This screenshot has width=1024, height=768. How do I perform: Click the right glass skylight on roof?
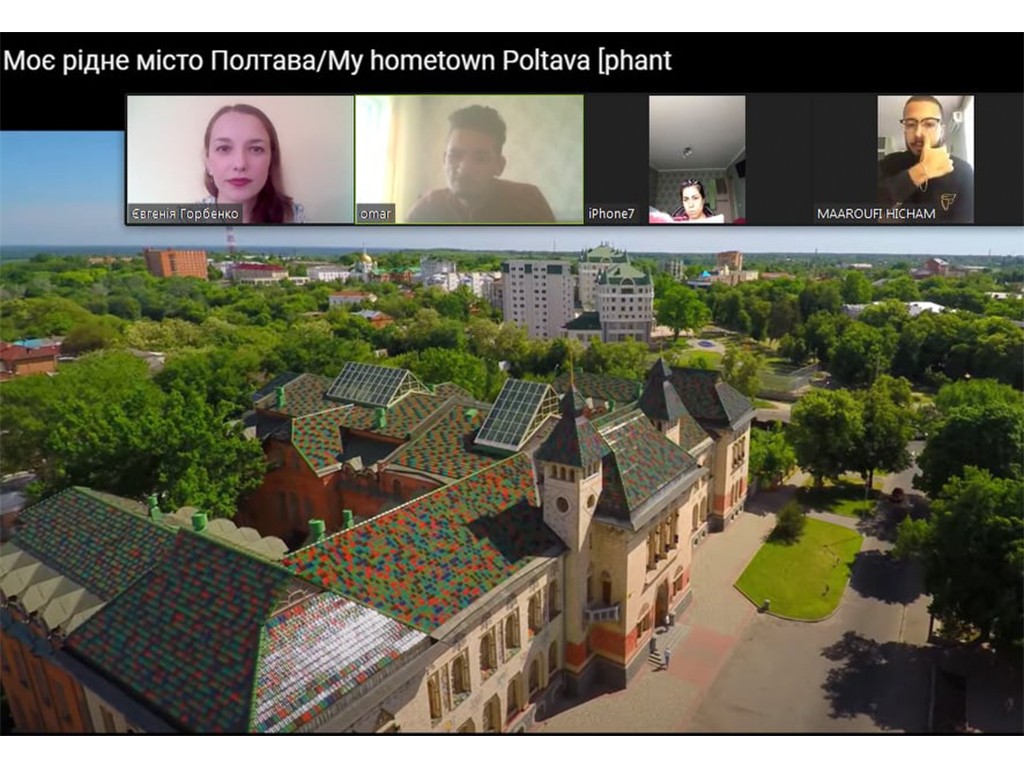tap(515, 413)
